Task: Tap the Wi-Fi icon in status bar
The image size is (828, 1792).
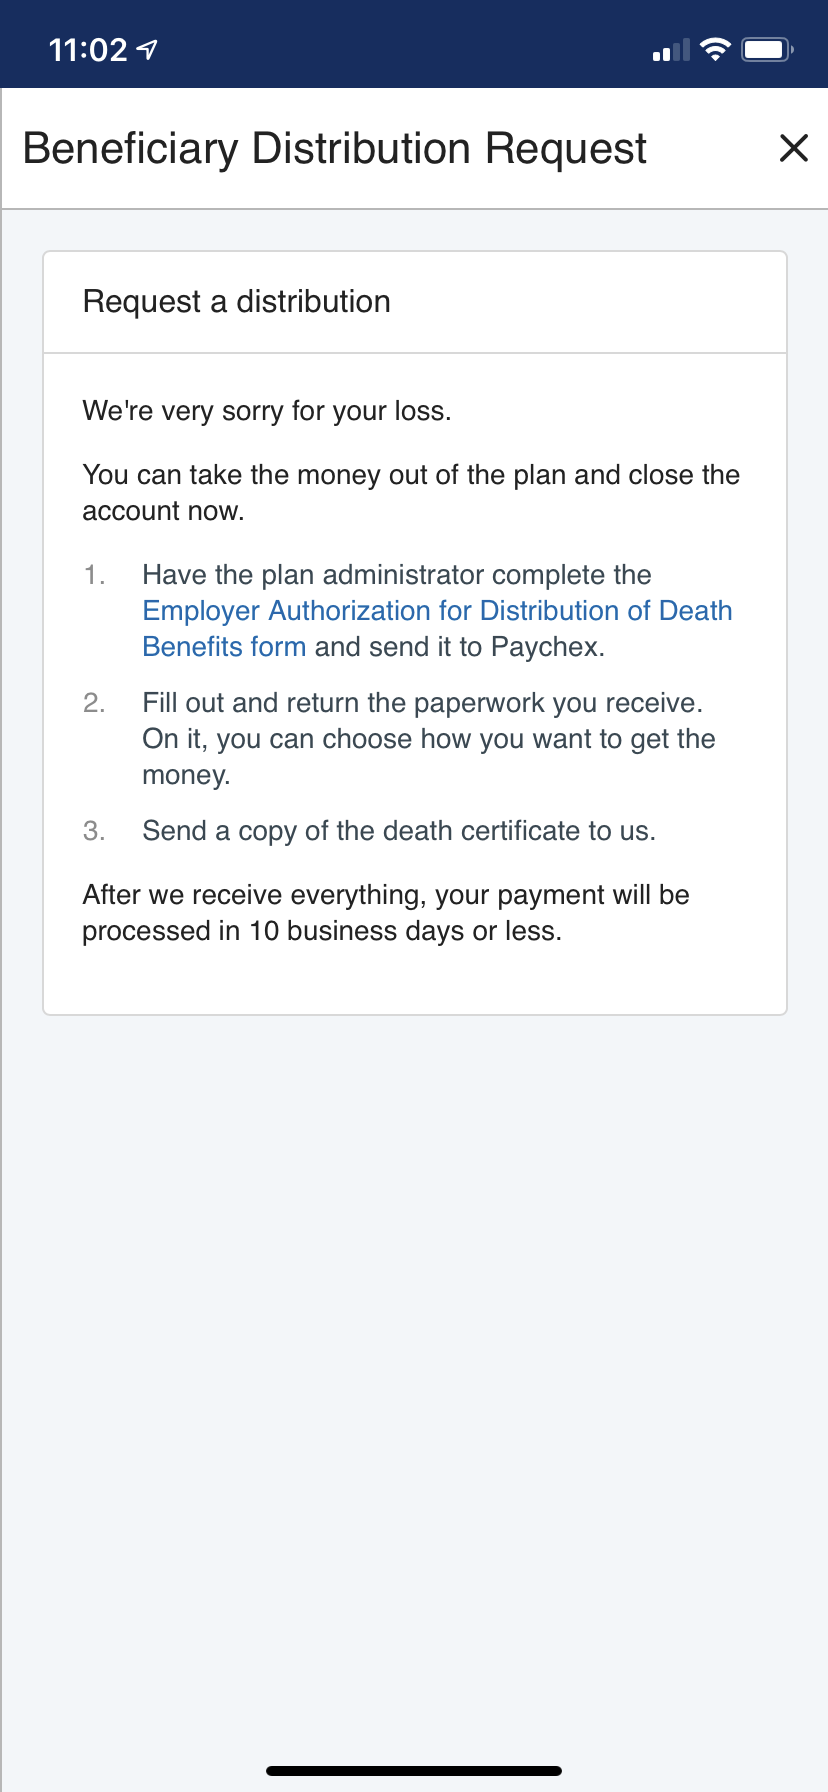Action: (x=715, y=49)
